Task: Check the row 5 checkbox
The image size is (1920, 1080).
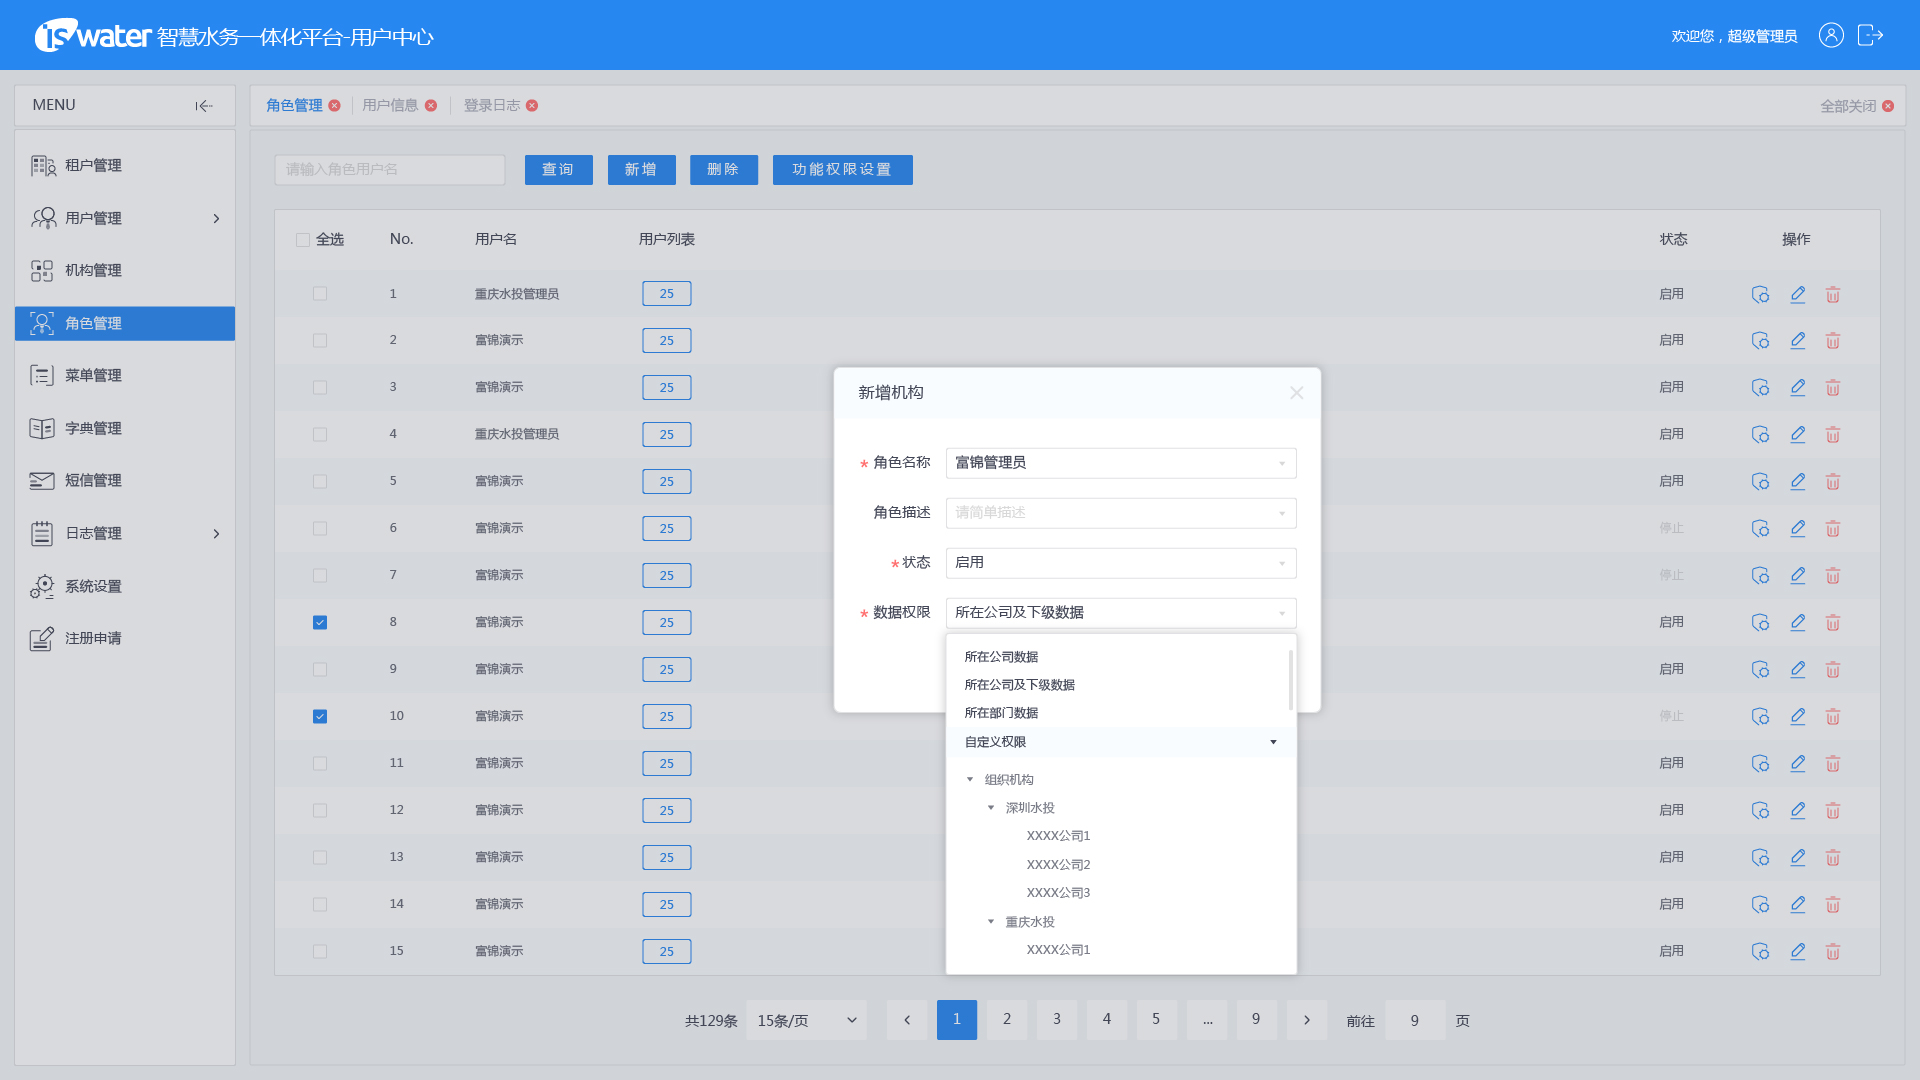Action: click(x=320, y=482)
